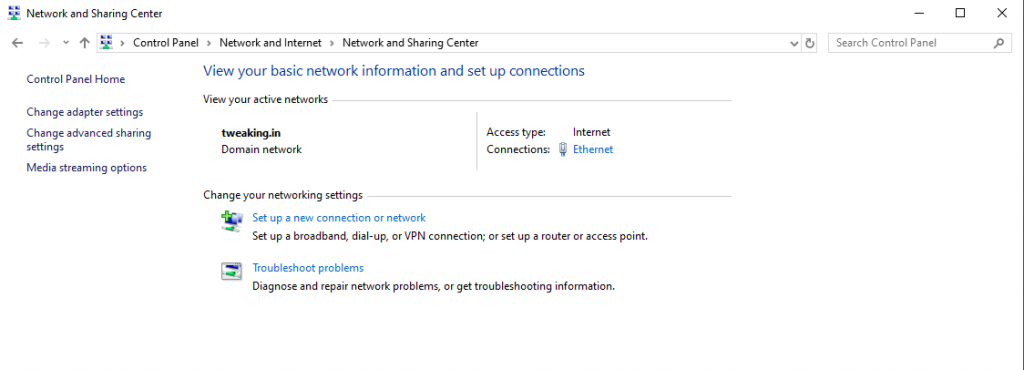Open the recent locations dropdown arrow
The image size is (1024, 370).
[x=65, y=43]
